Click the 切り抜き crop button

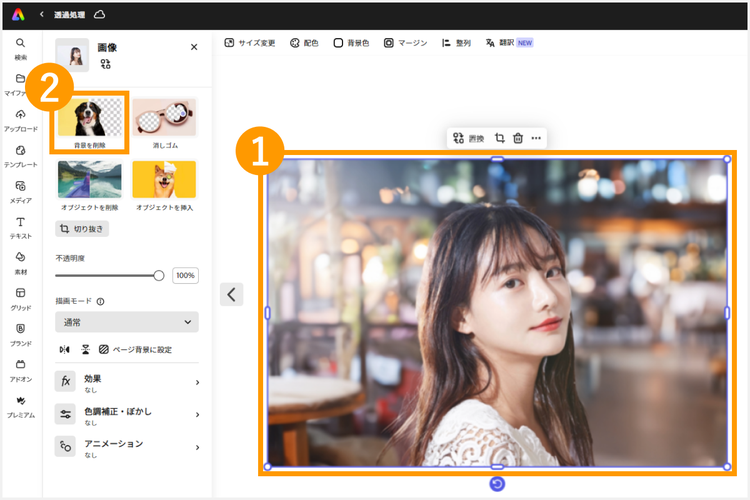point(82,229)
